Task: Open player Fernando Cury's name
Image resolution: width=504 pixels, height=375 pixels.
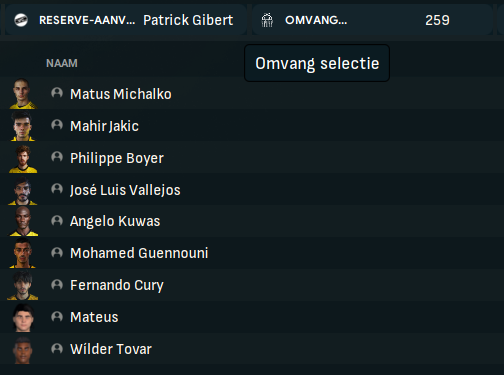Action: (x=117, y=285)
